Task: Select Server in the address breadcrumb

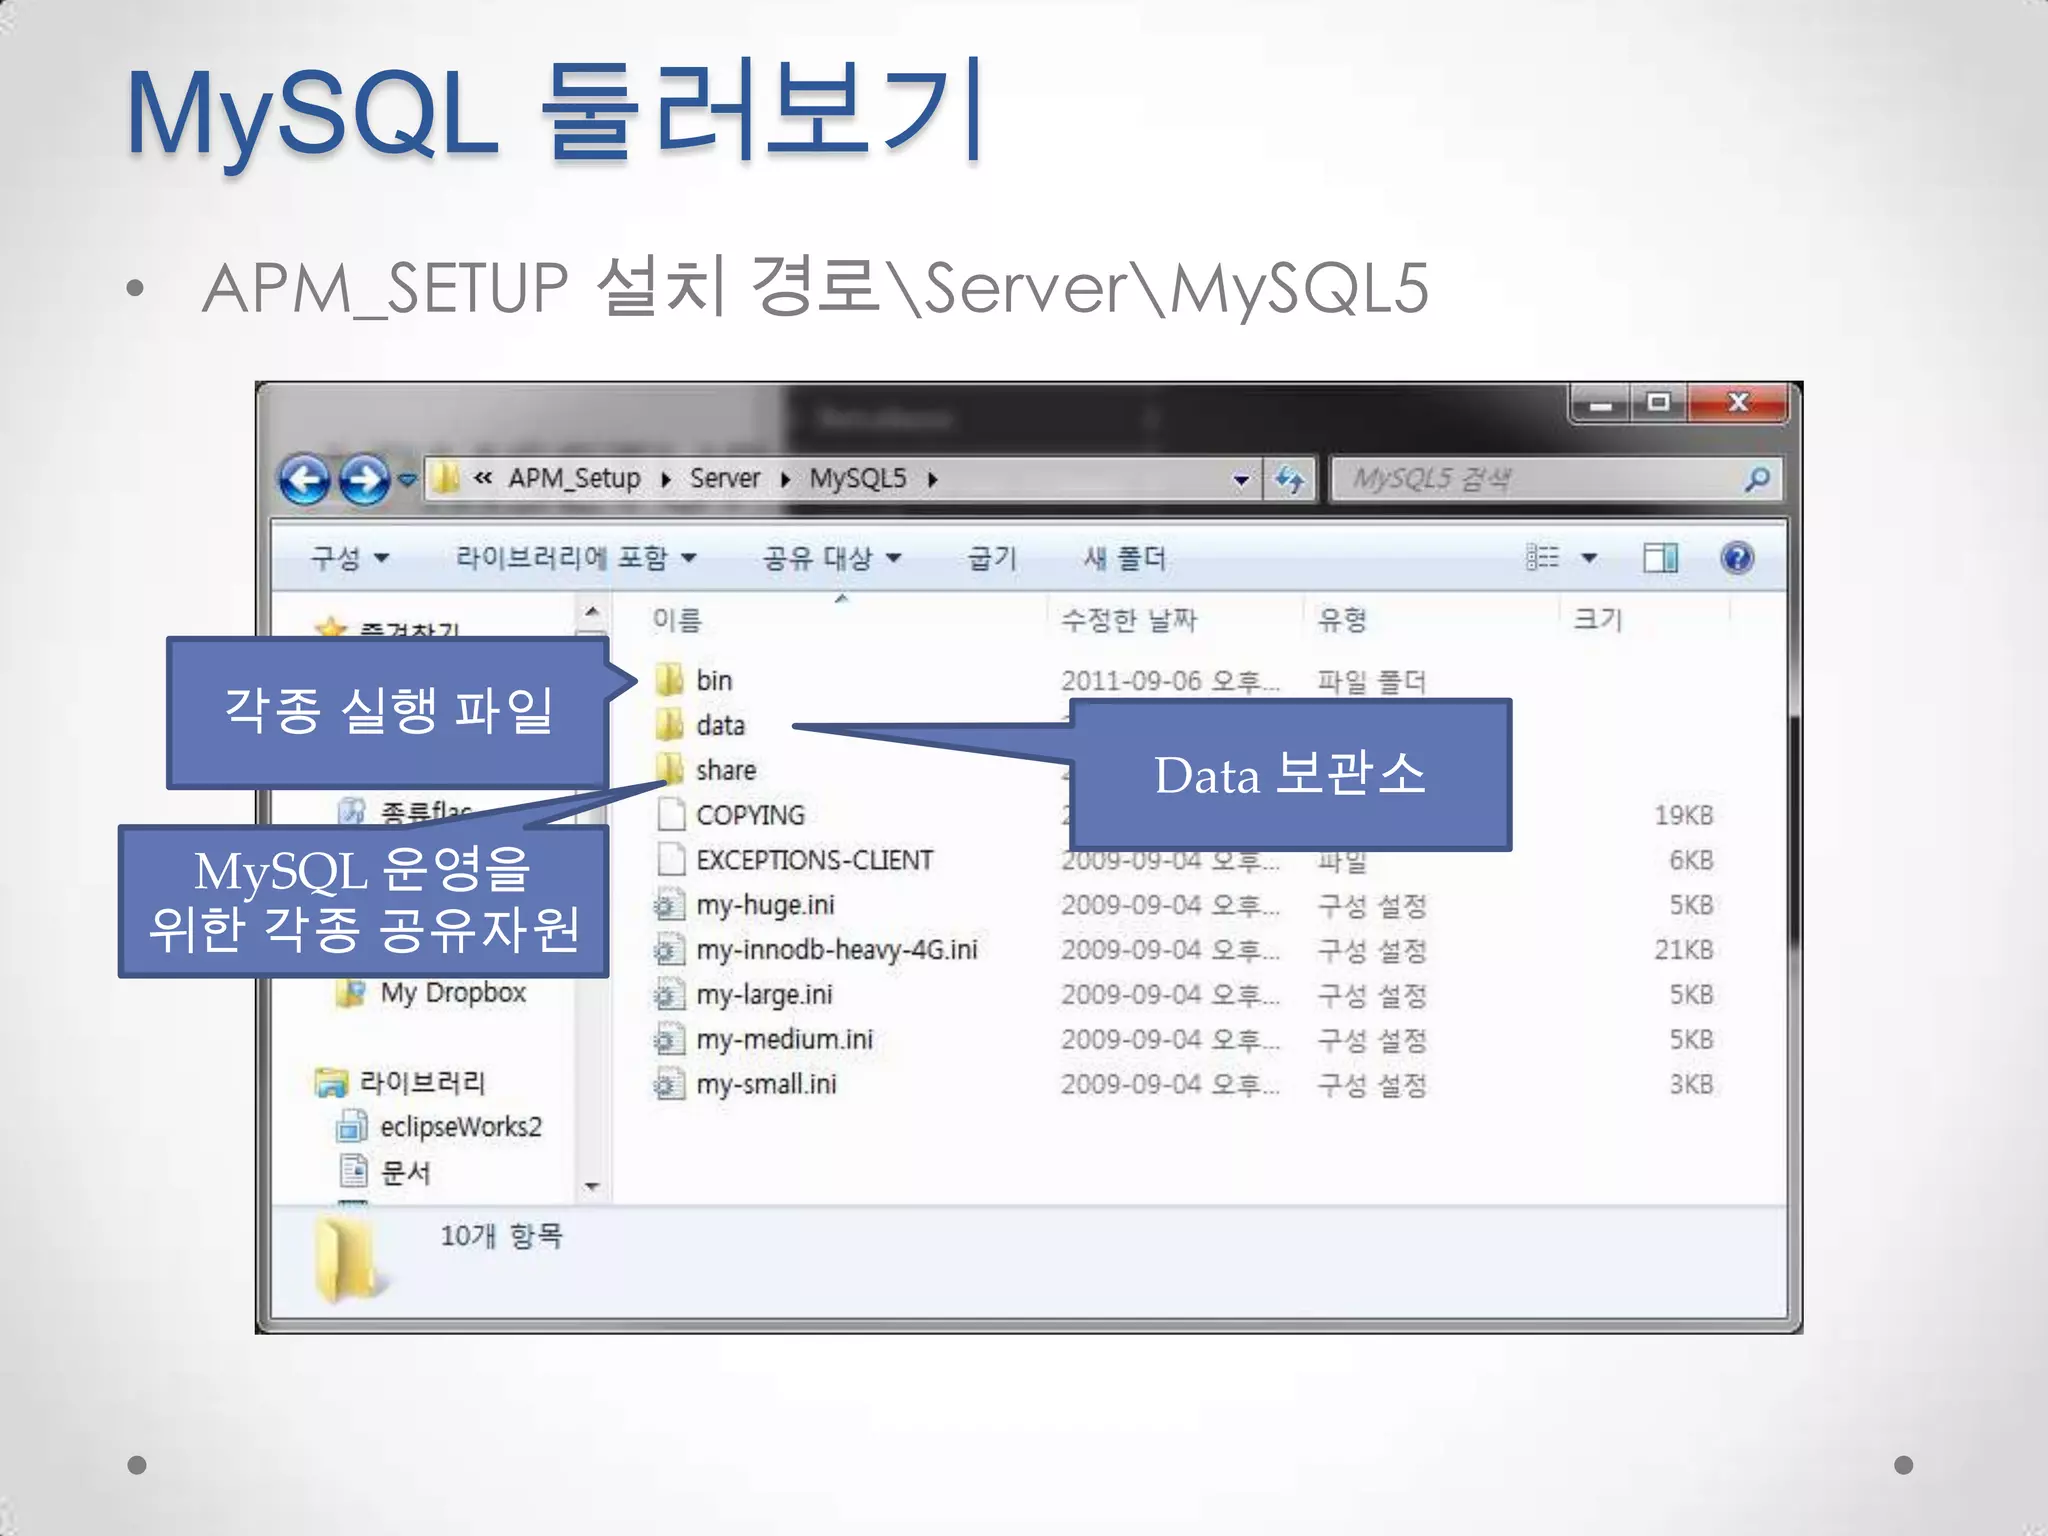Action: 725,478
